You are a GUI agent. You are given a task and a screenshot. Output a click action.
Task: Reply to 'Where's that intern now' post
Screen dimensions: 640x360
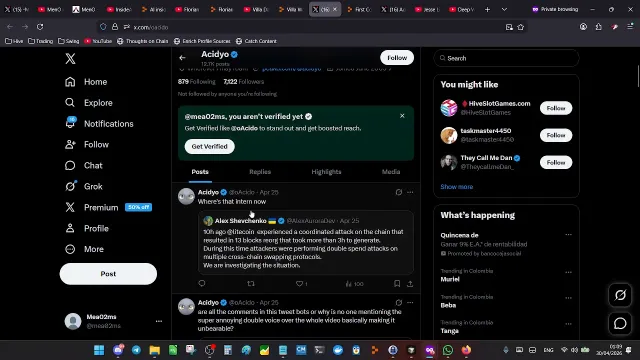202,283
